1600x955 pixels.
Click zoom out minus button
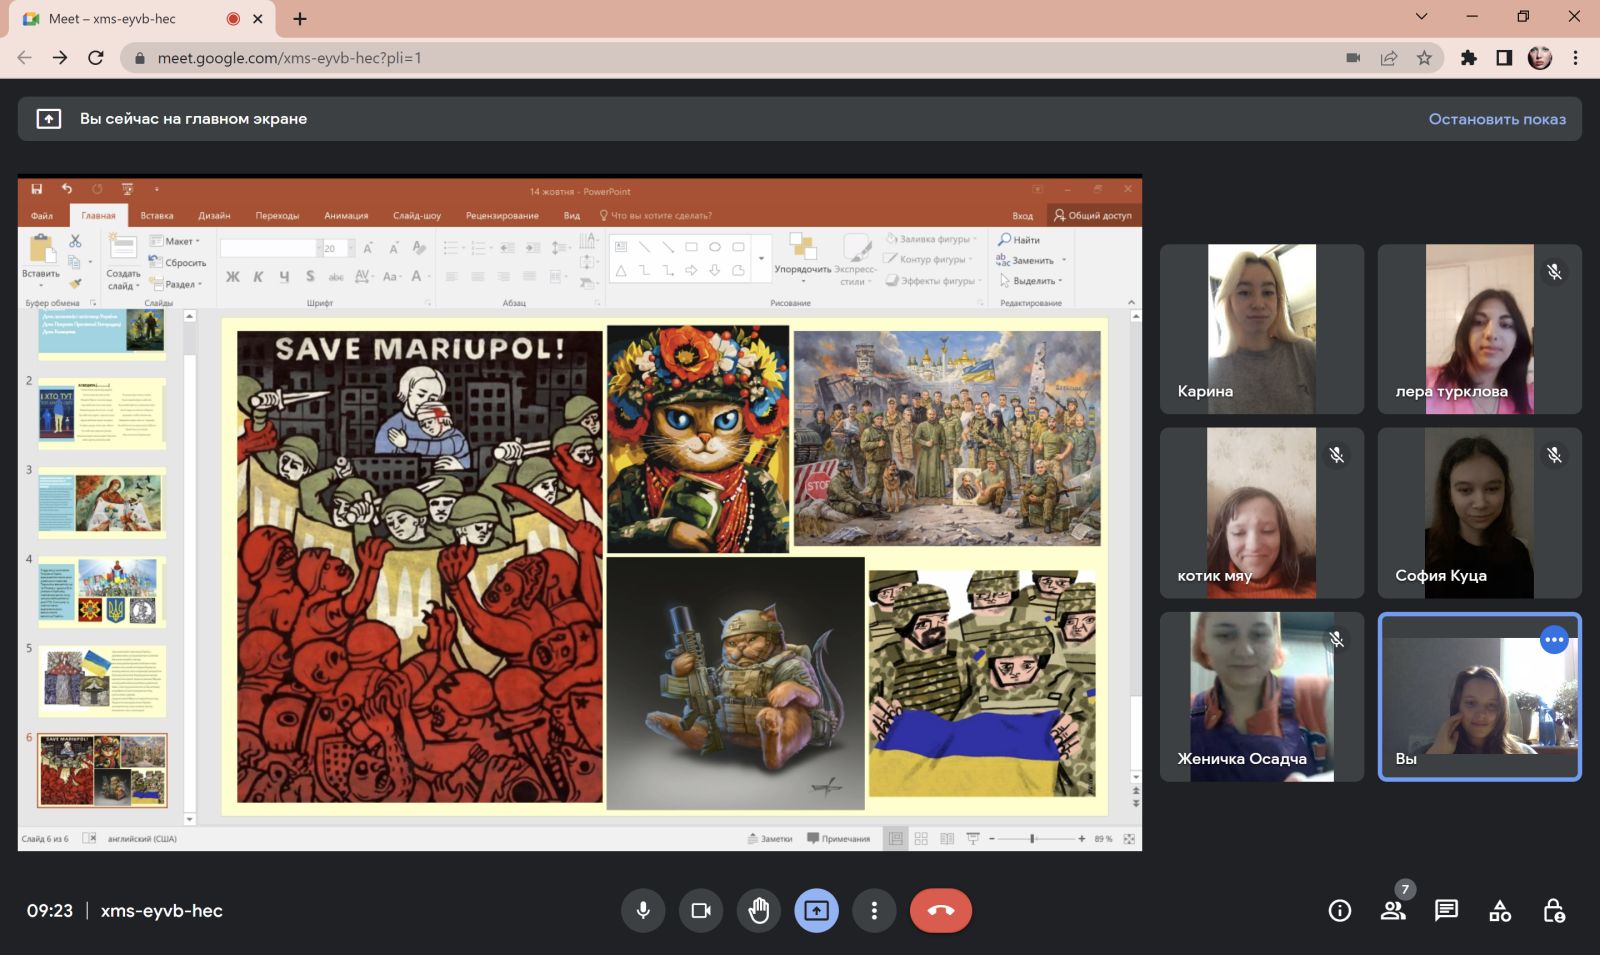pos(992,839)
